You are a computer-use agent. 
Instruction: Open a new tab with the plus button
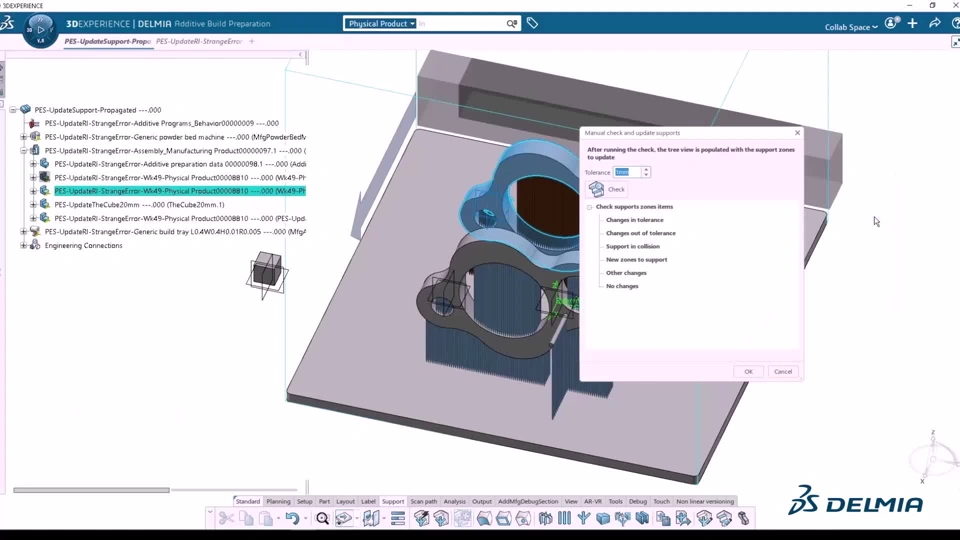click(252, 42)
